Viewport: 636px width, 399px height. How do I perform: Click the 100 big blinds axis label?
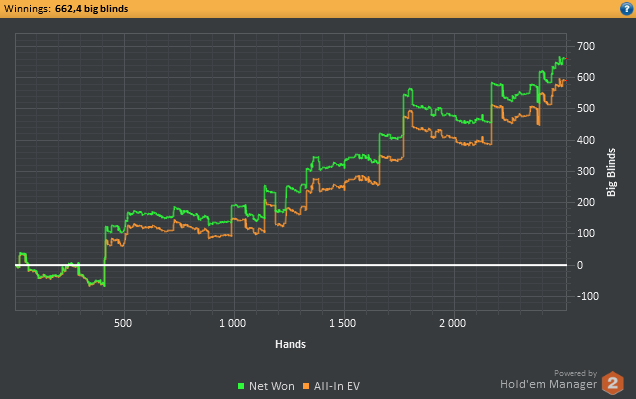[586, 233]
